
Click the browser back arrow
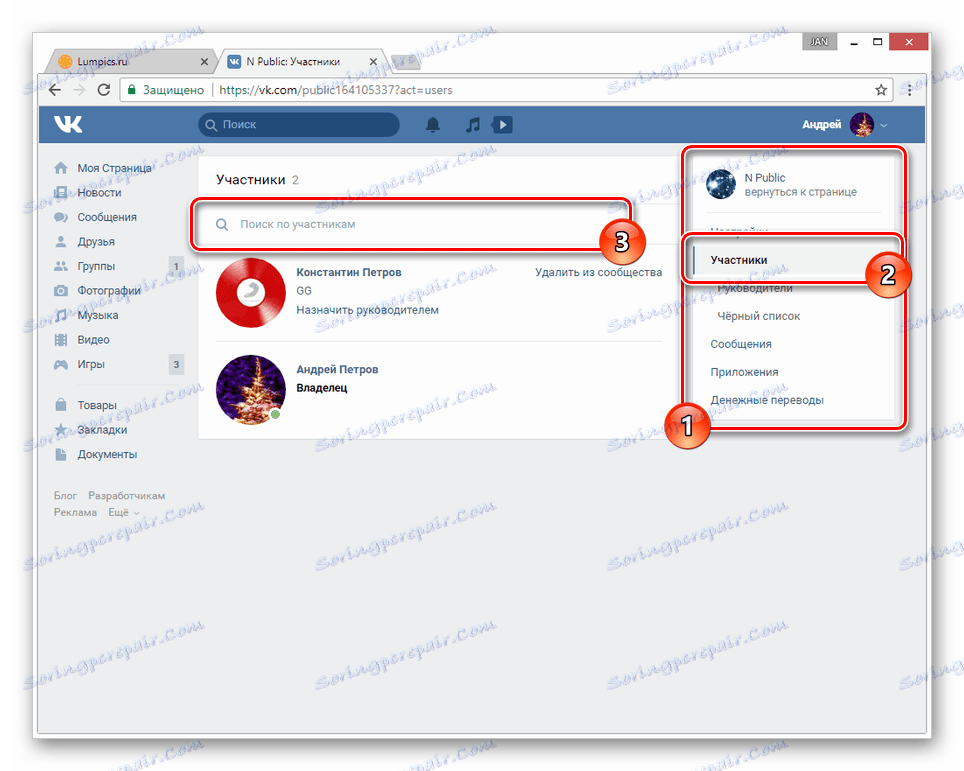(x=55, y=90)
